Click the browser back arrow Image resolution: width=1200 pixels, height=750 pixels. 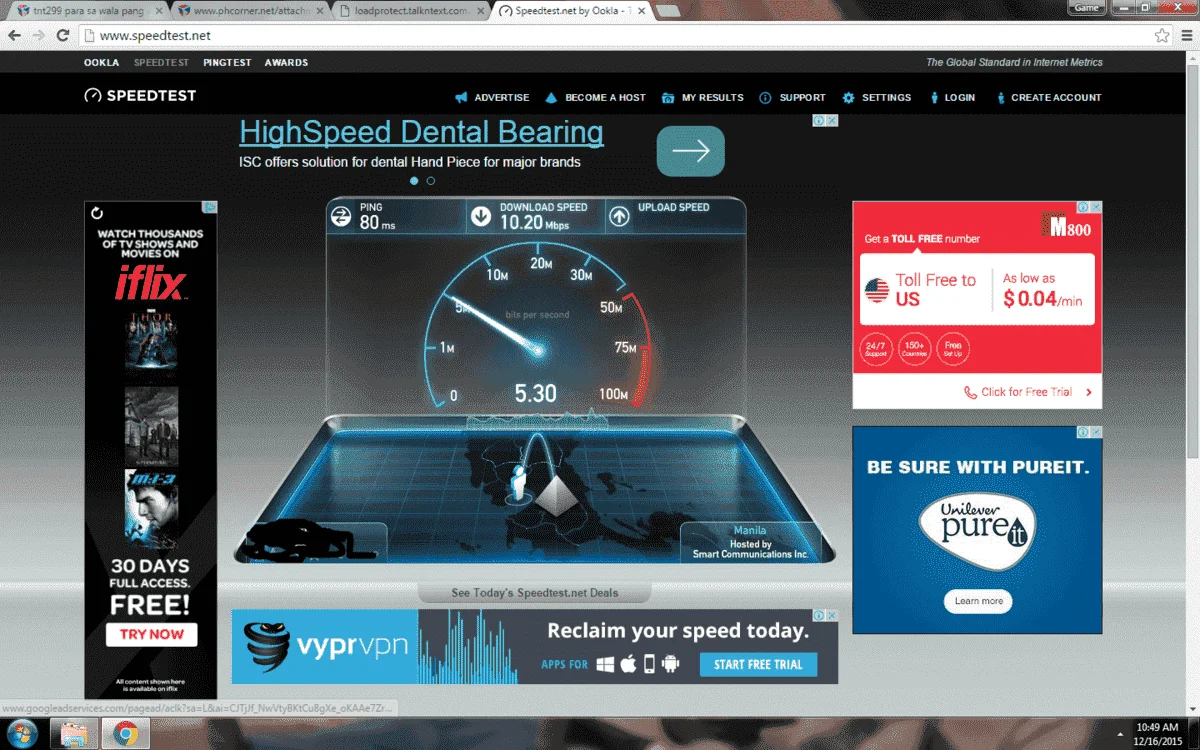[15, 35]
